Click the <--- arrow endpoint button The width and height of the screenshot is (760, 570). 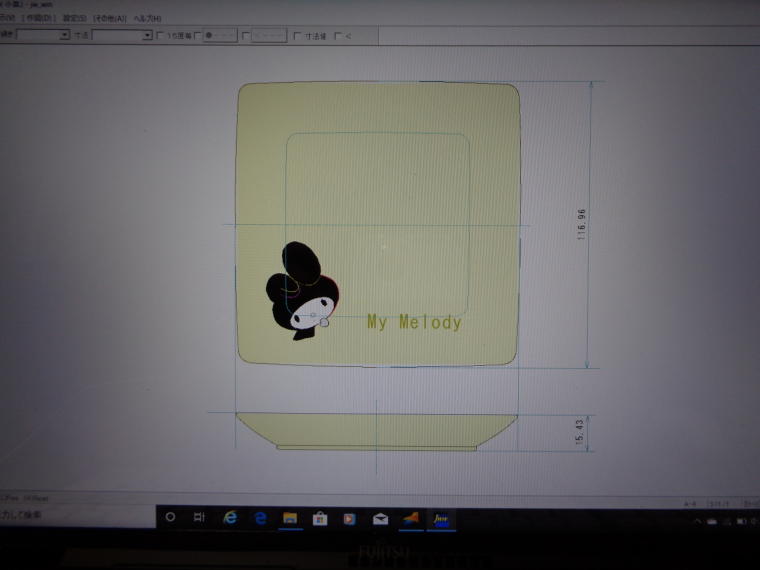pyautogui.click(x=269, y=36)
